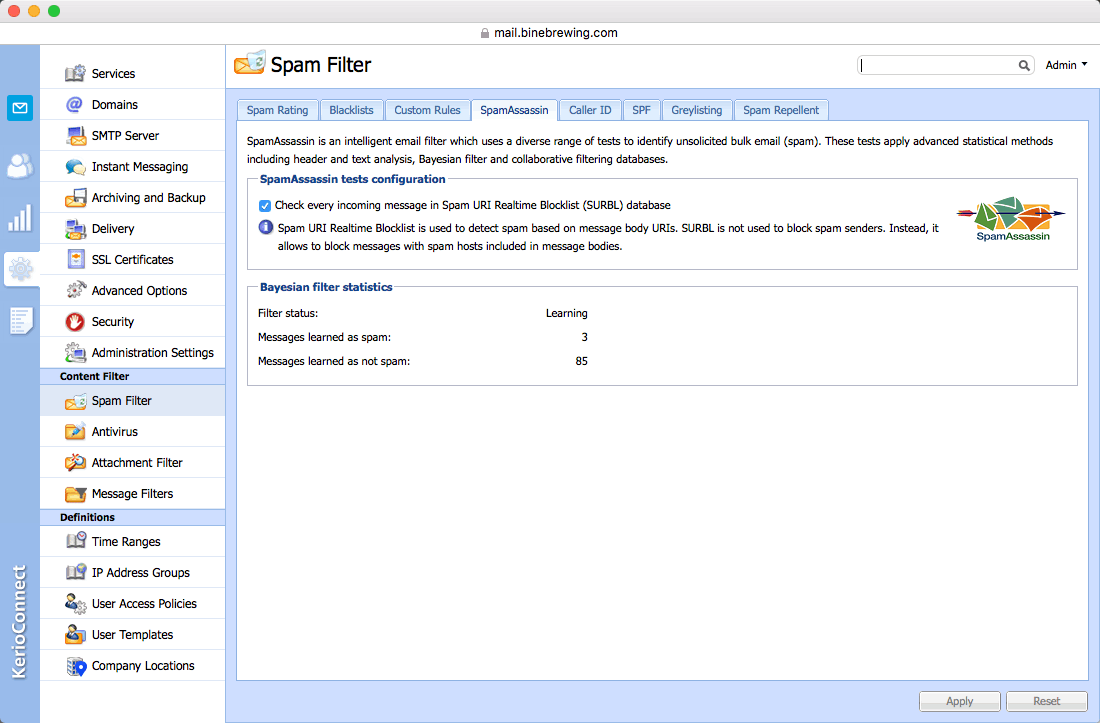Select the configuration gear icon in left rail

(20, 269)
